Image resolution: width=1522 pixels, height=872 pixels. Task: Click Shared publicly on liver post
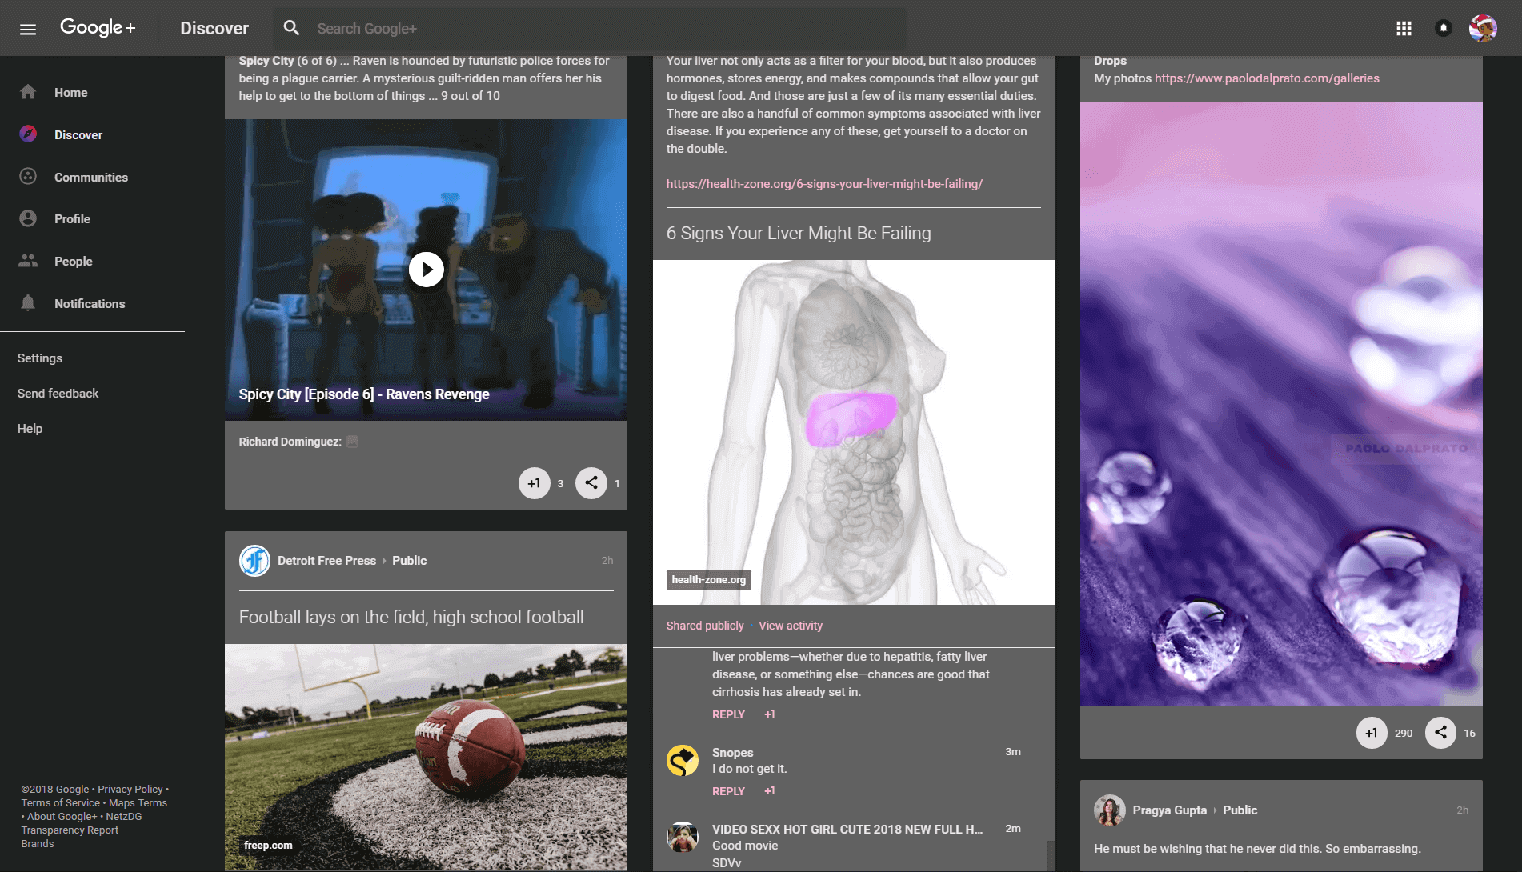[x=705, y=626]
